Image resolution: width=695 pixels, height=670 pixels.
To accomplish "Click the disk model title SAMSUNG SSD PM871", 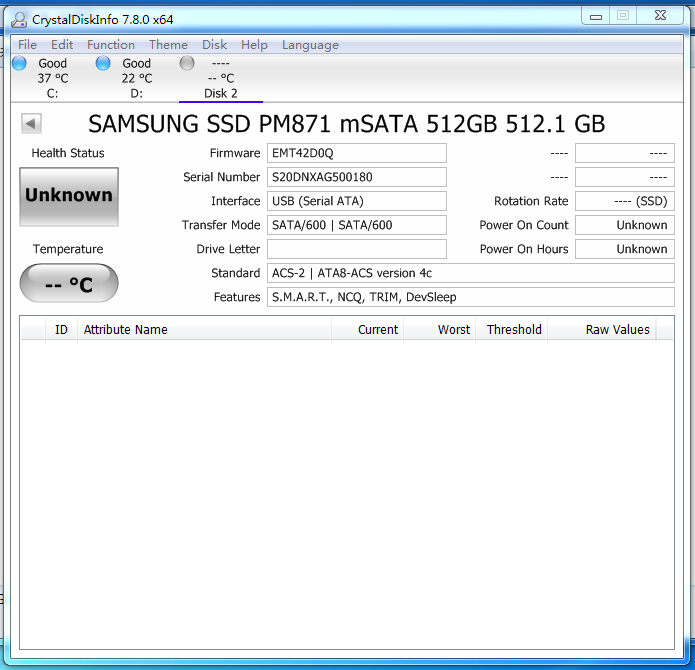I will click(347, 124).
